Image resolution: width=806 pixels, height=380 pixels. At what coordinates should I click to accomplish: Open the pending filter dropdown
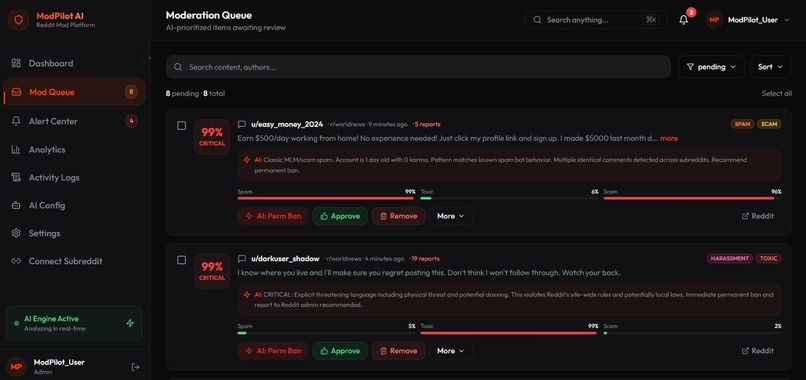(711, 67)
